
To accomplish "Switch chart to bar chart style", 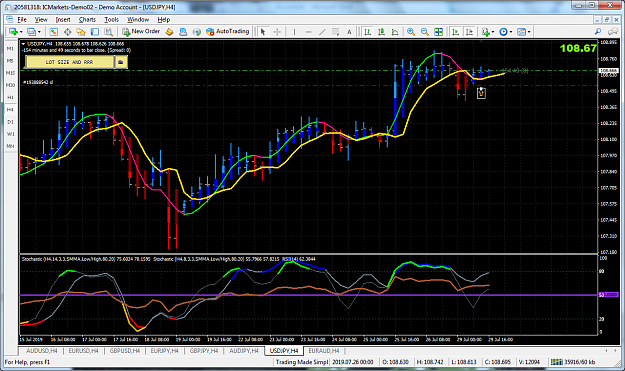I will click(368, 31).
